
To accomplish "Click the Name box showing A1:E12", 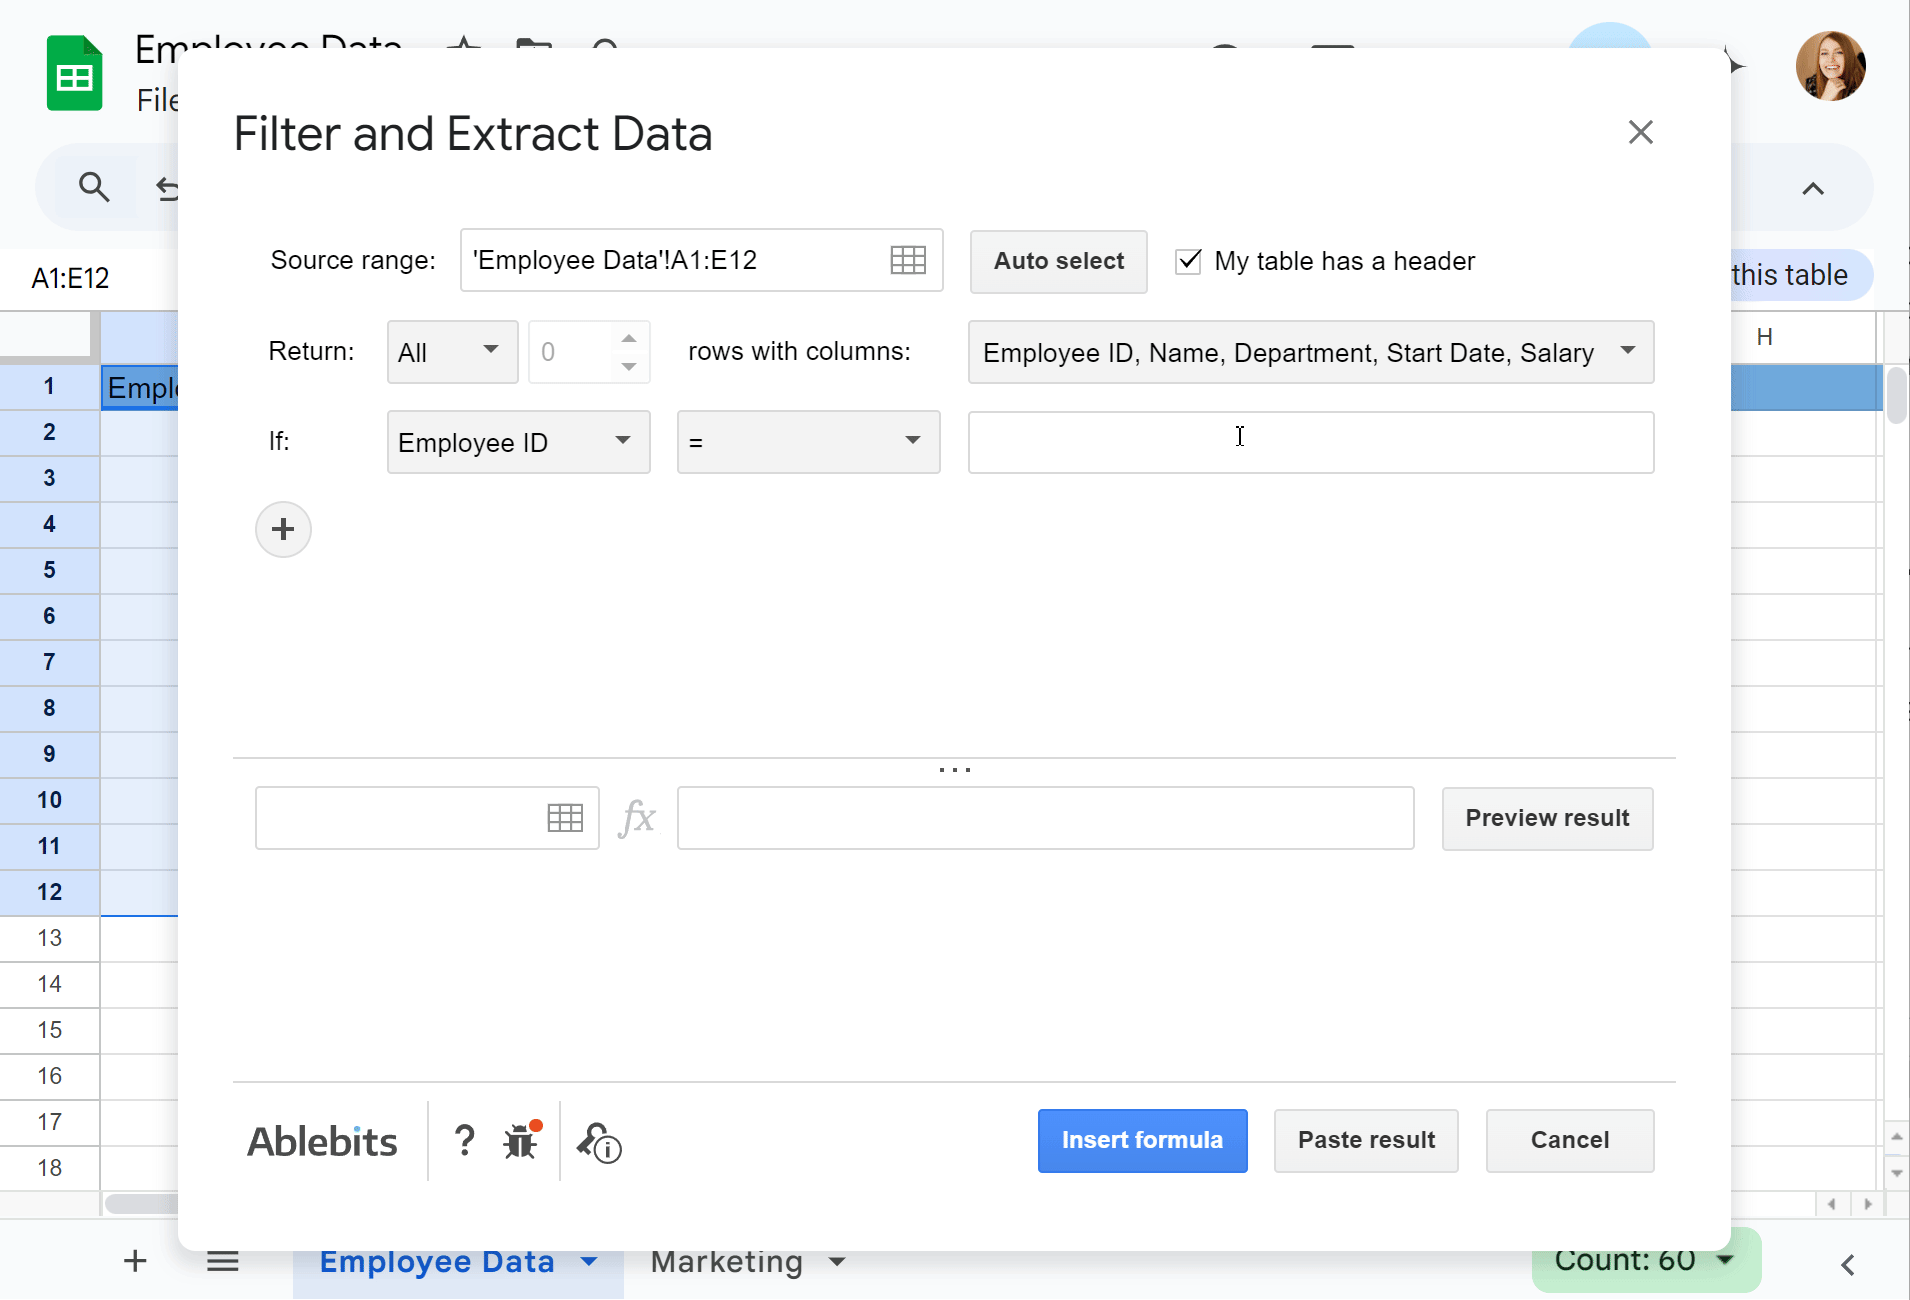I will tap(70, 277).
